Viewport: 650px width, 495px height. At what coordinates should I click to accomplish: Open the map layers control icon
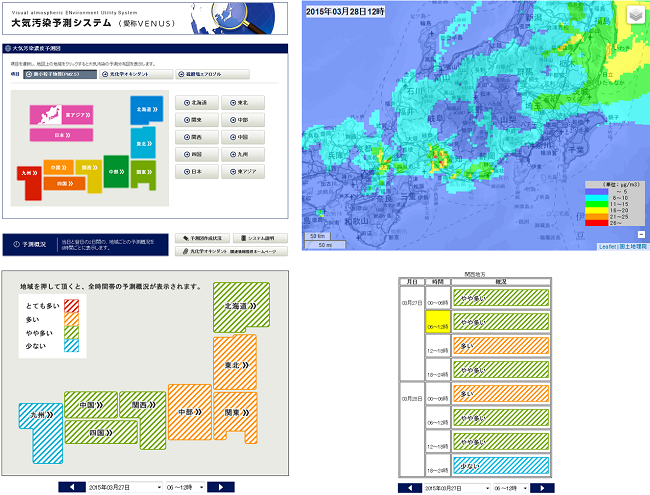[x=635, y=15]
